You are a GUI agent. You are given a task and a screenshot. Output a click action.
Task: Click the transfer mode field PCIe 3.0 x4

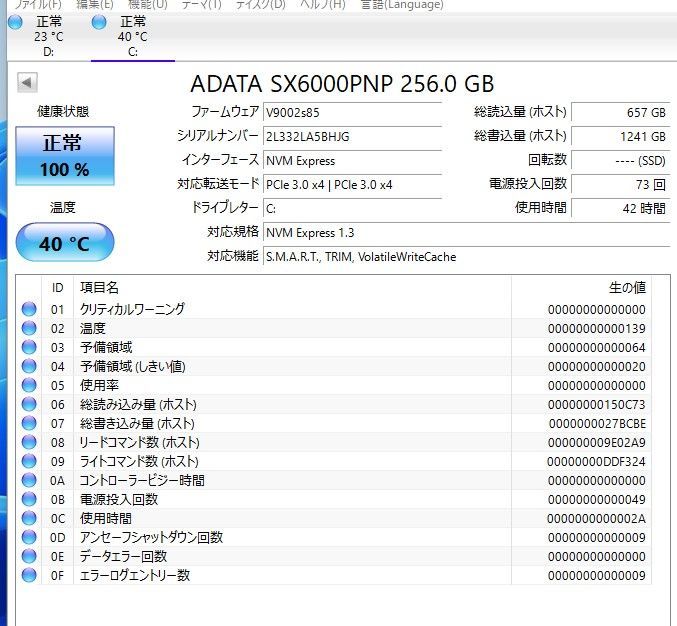[x=352, y=185]
